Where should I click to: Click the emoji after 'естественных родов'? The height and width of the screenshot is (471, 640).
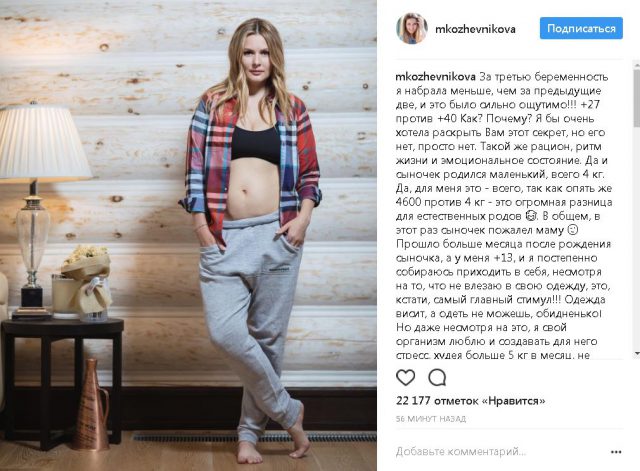pyautogui.click(x=531, y=216)
